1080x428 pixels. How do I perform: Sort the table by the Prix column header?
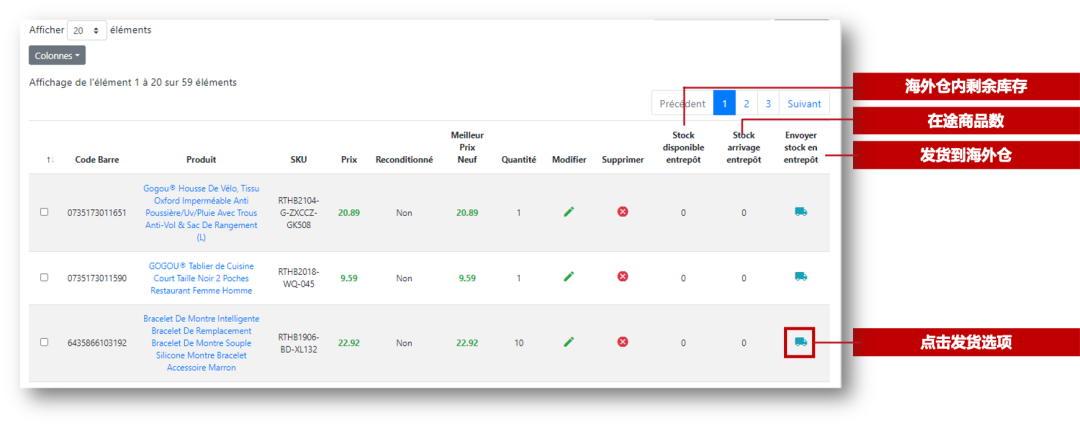click(x=348, y=159)
